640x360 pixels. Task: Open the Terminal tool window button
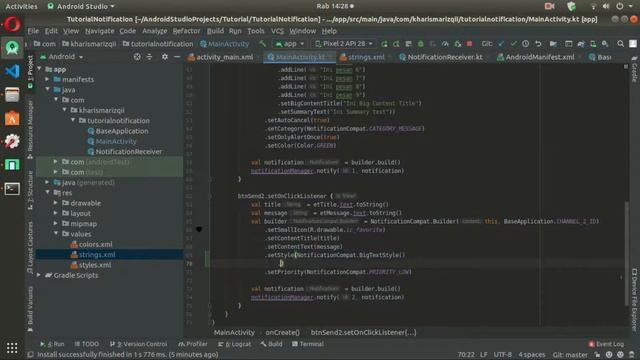(x=308, y=344)
